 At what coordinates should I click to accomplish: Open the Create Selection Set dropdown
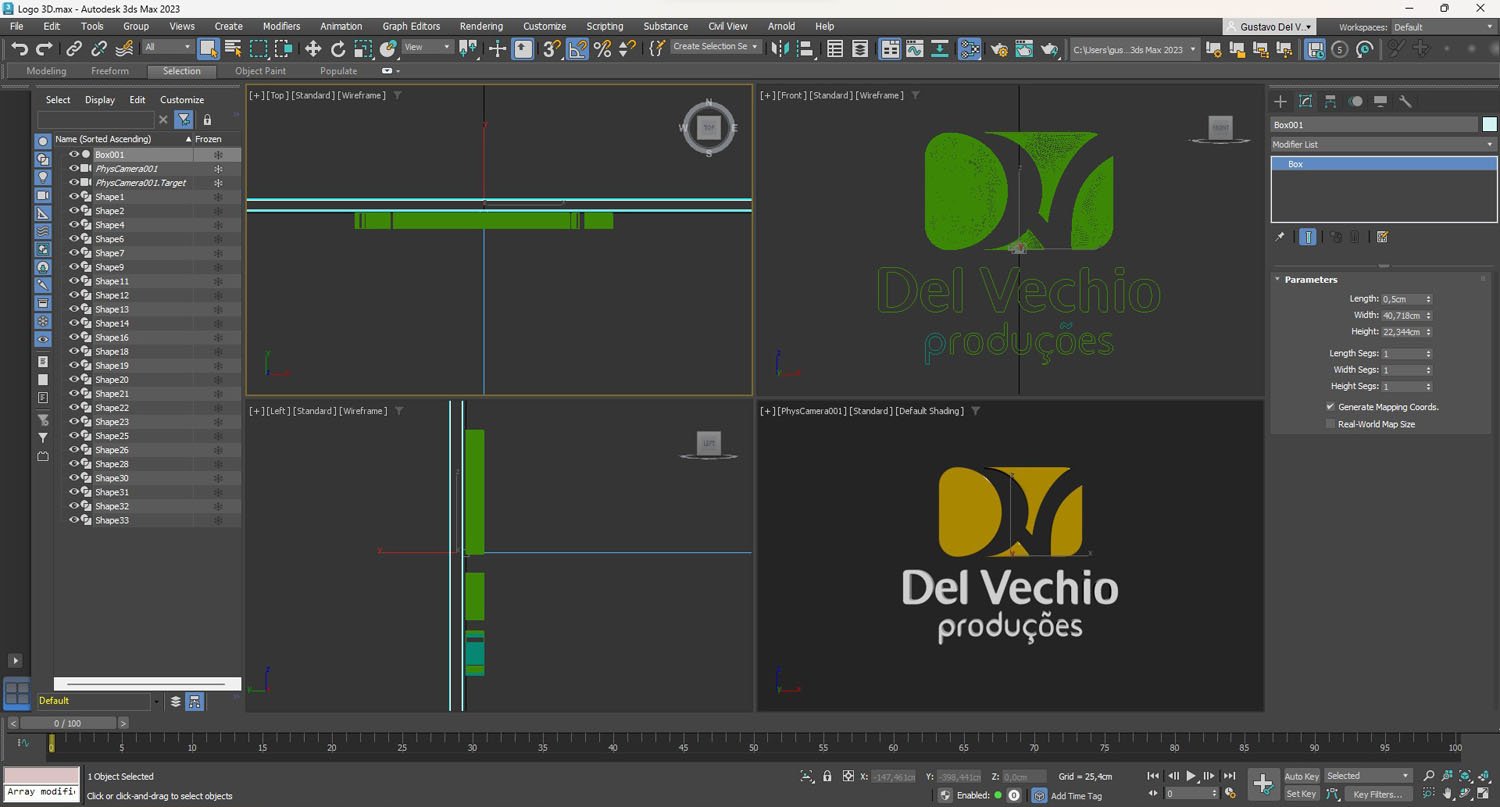(715, 47)
